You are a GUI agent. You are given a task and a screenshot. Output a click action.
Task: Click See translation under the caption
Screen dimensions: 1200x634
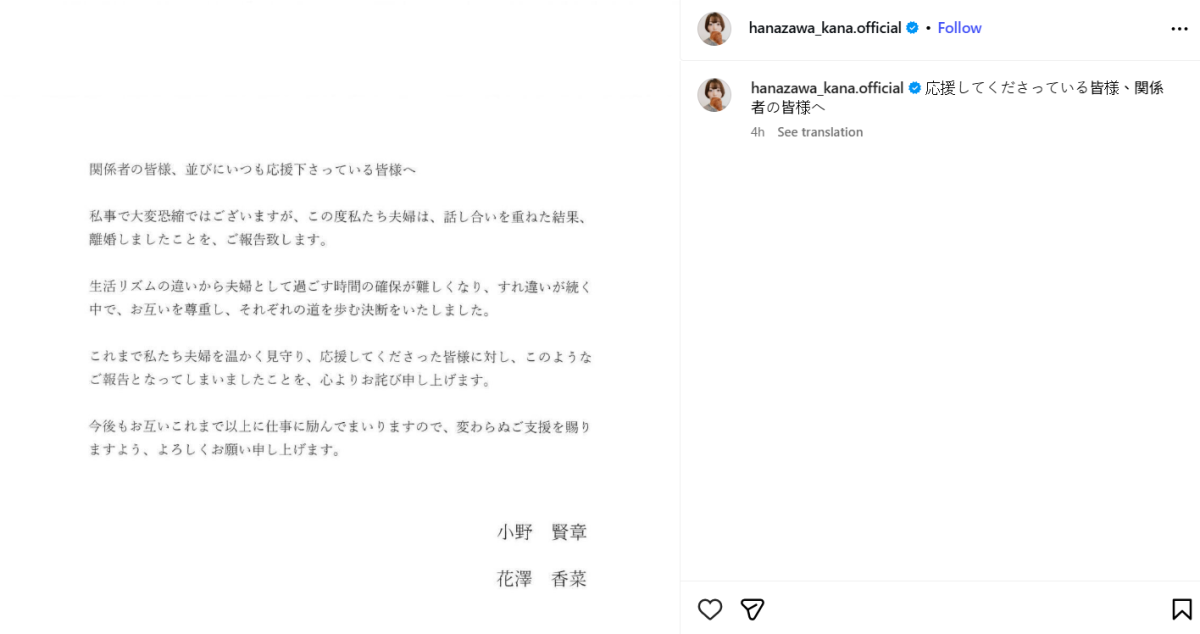tap(819, 132)
